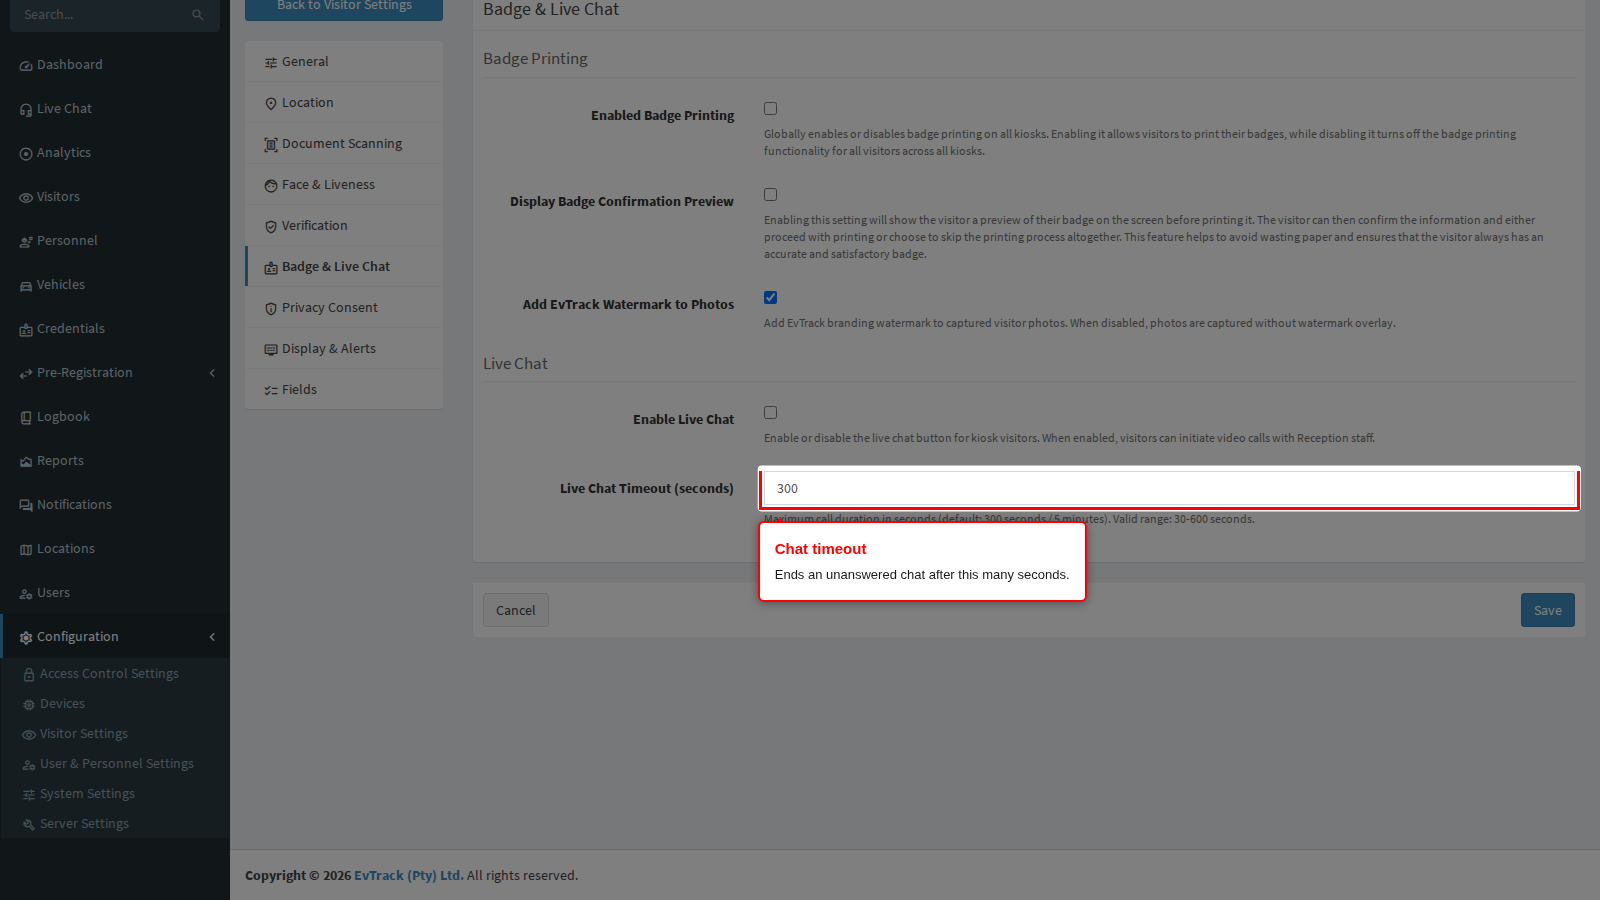Enable the Enabled Badge Printing checkbox

(x=770, y=109)
